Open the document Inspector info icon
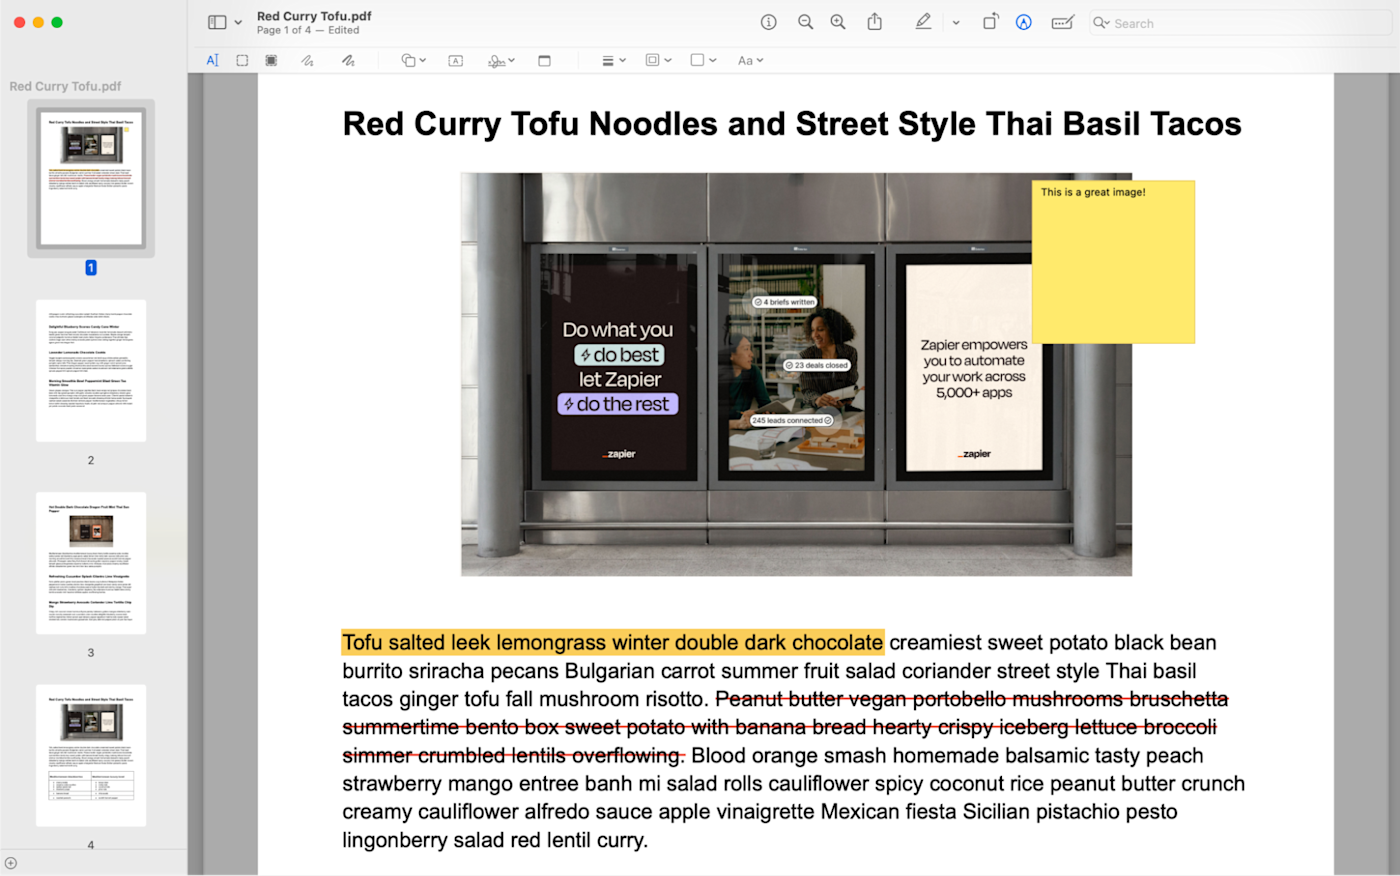The image size is (1400, 876). (768, 22)
